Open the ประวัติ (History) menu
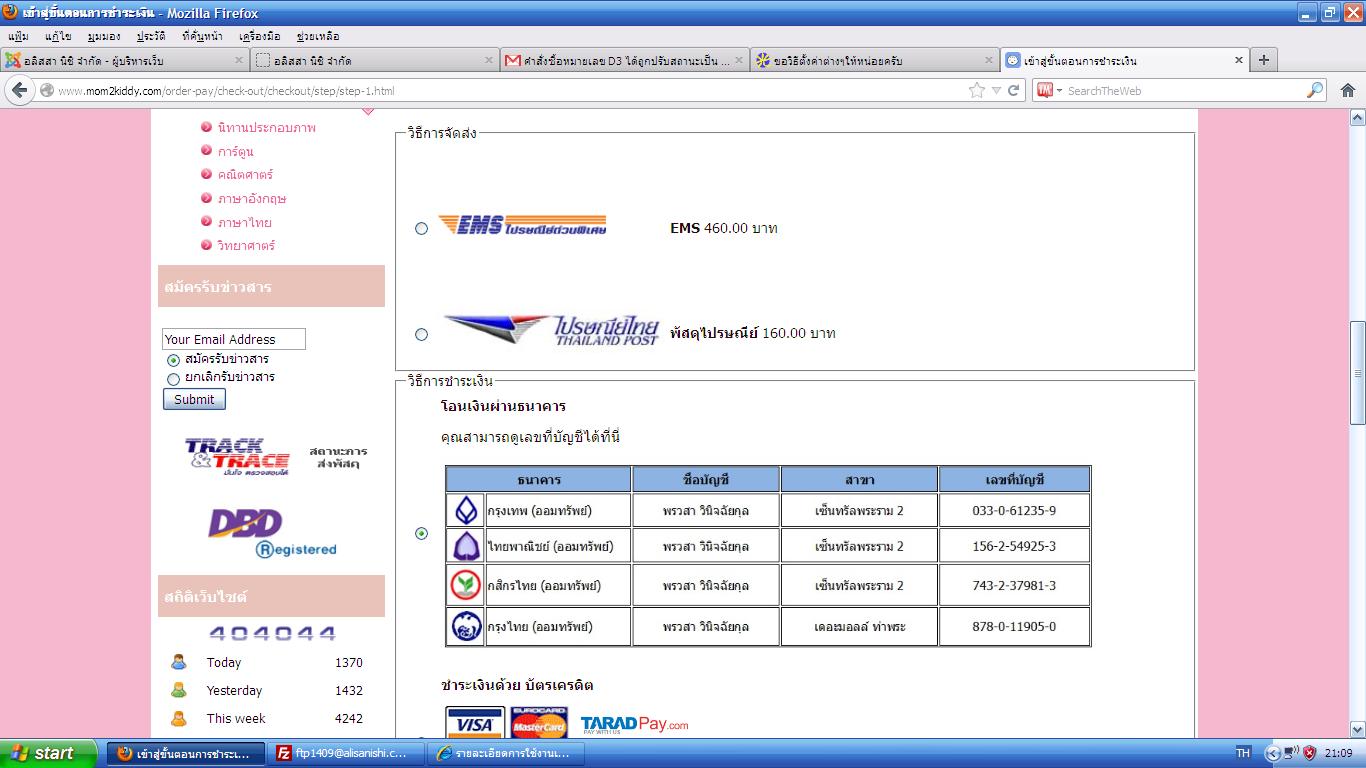 pos(151,36)
